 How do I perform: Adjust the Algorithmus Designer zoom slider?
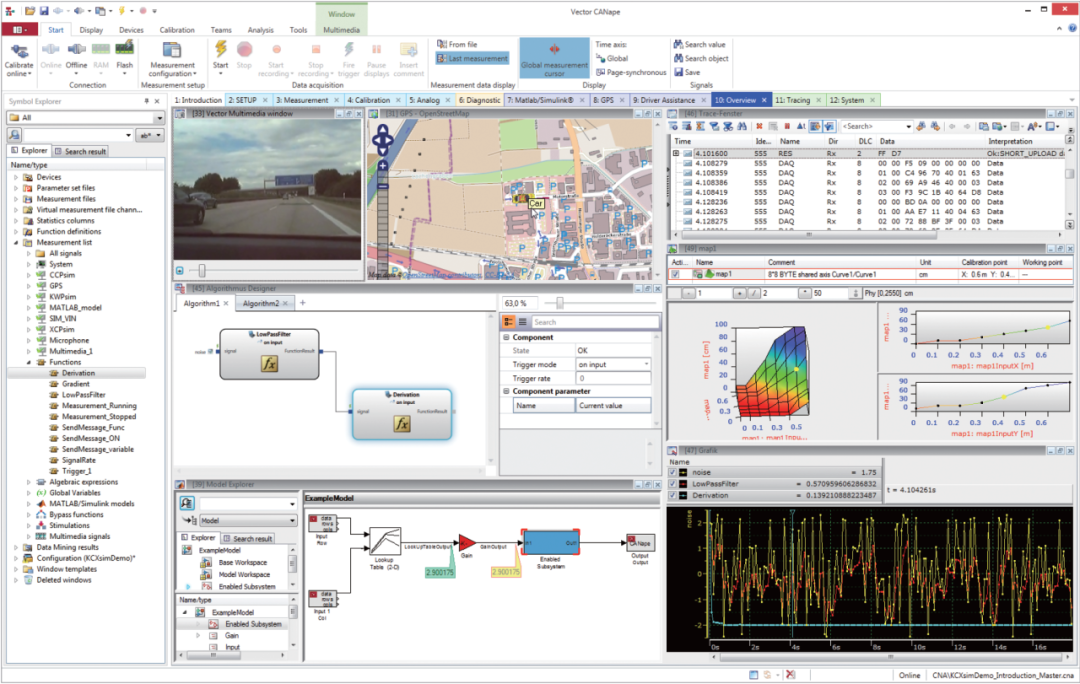click(560, 302)
